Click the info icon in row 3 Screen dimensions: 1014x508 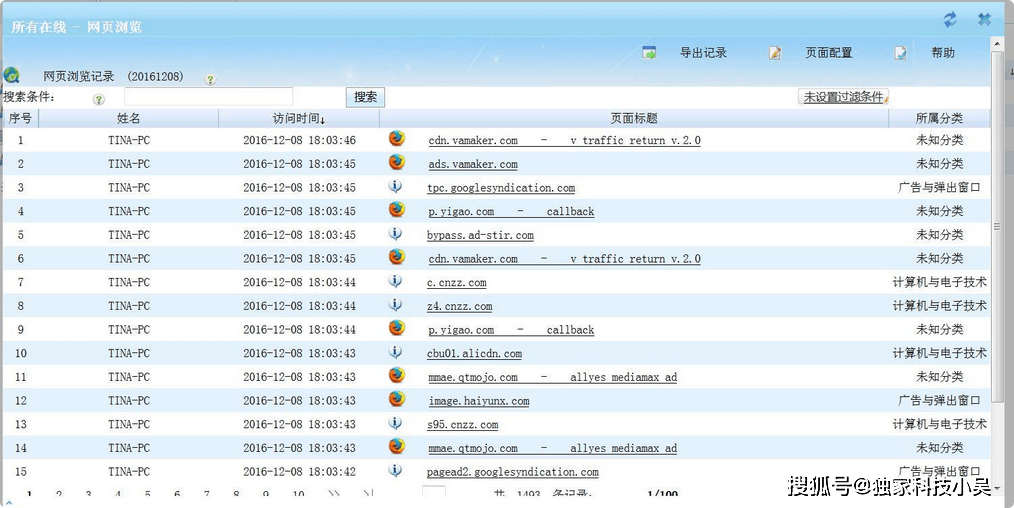pos(395,186)
